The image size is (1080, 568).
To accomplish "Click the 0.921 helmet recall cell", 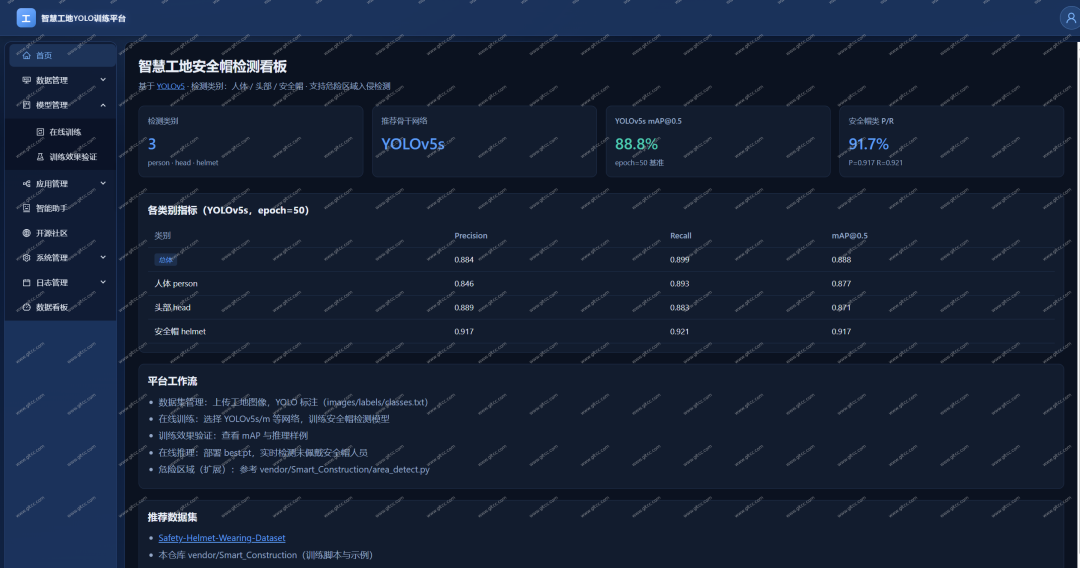I will pyautogui.click(x=679, y=332).
